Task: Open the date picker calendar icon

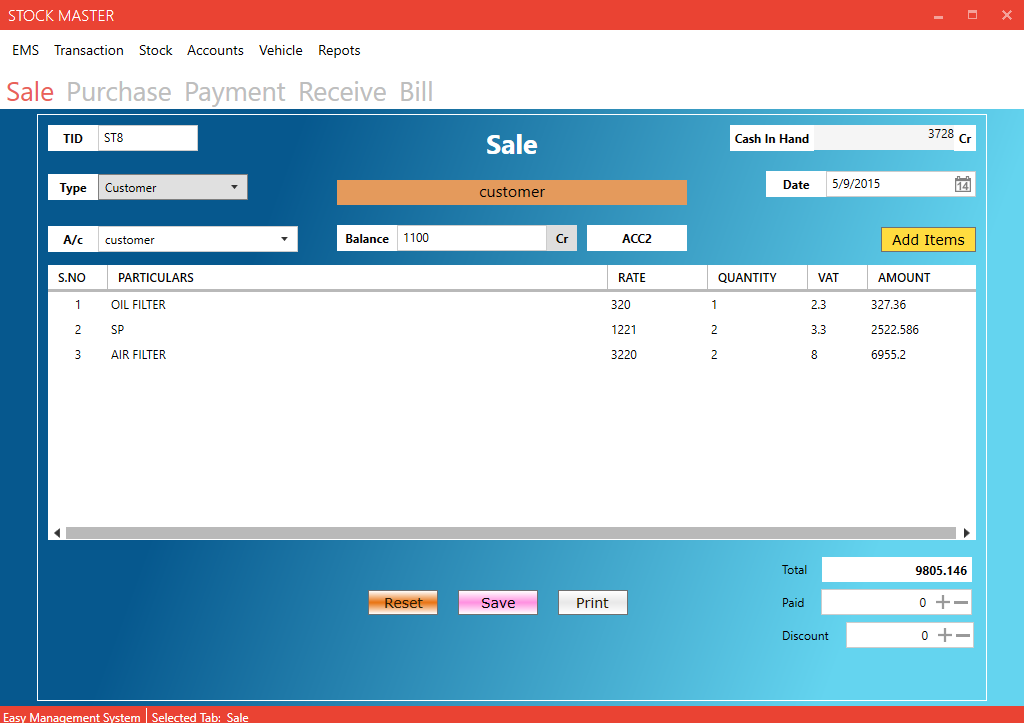Action: coord(962,184)
